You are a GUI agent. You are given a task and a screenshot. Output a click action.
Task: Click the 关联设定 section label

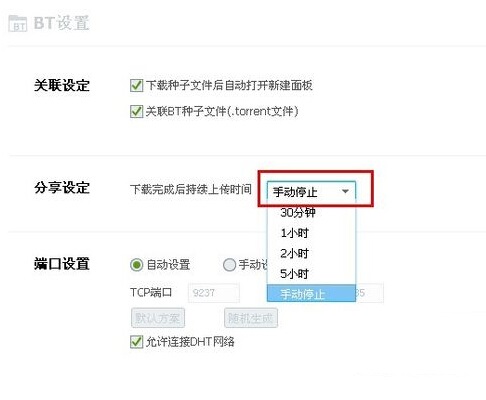(x=62, y=85)
